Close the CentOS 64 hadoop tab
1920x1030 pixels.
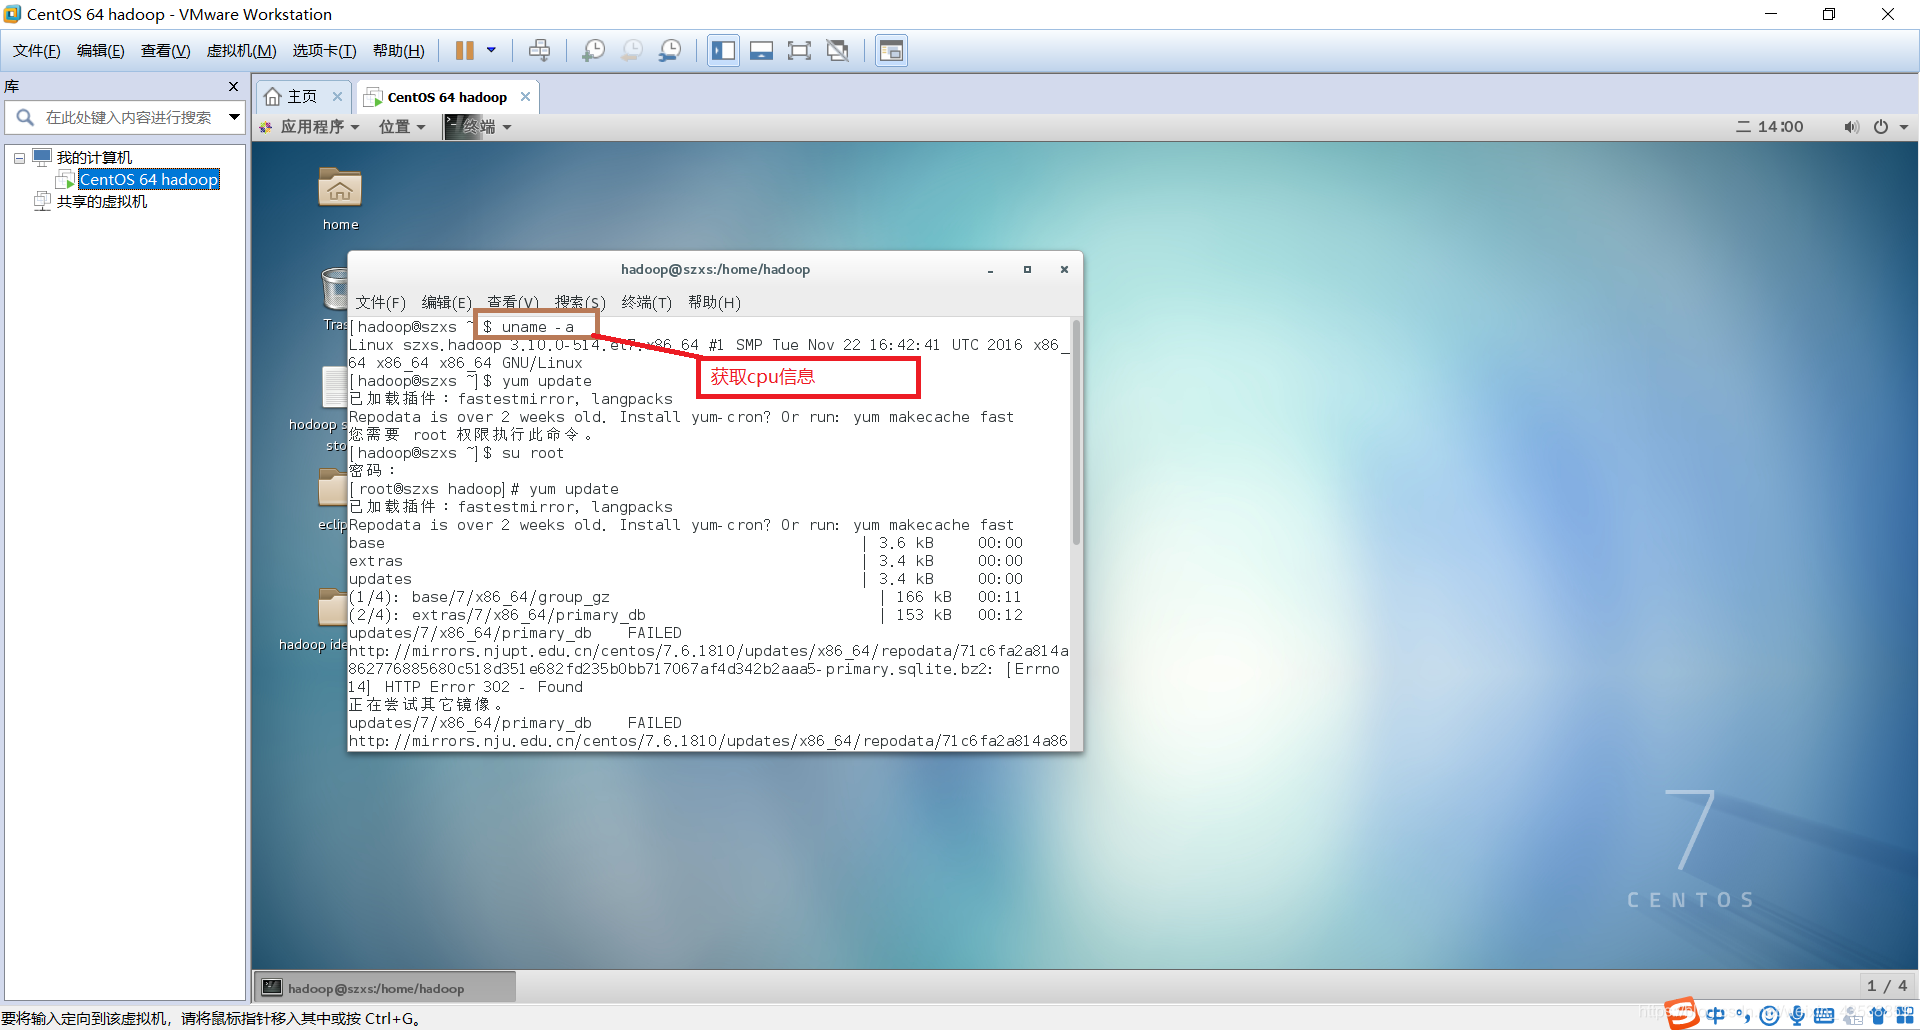point(526,97)
